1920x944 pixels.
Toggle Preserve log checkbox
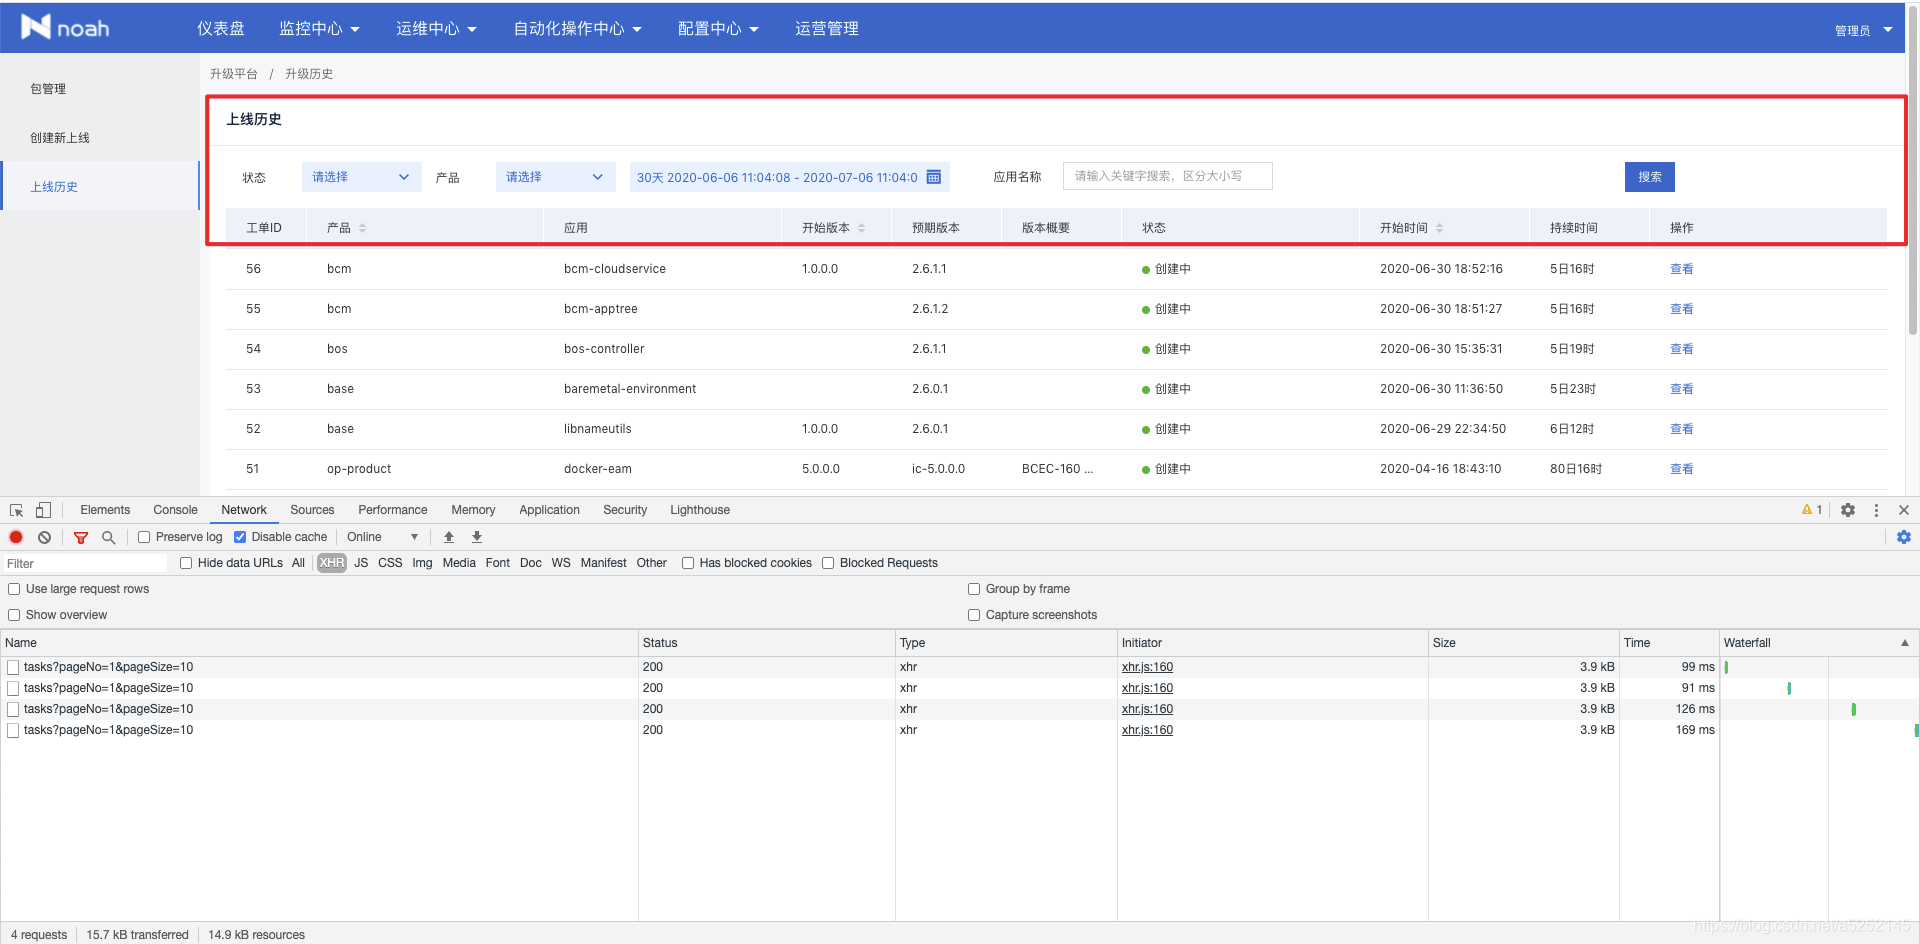click(x=144, y=537)
